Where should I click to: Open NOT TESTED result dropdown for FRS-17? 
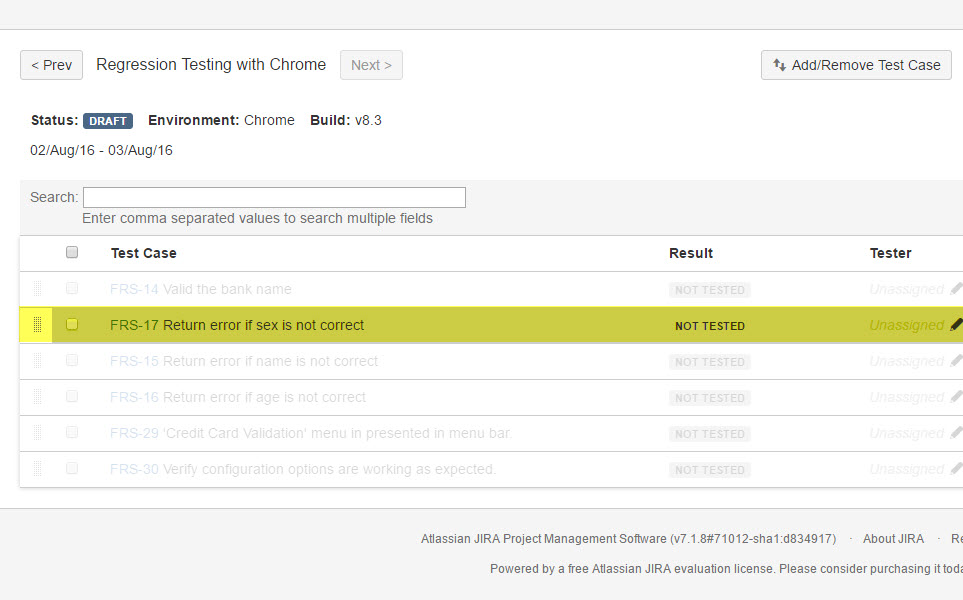tap(709, 326)
